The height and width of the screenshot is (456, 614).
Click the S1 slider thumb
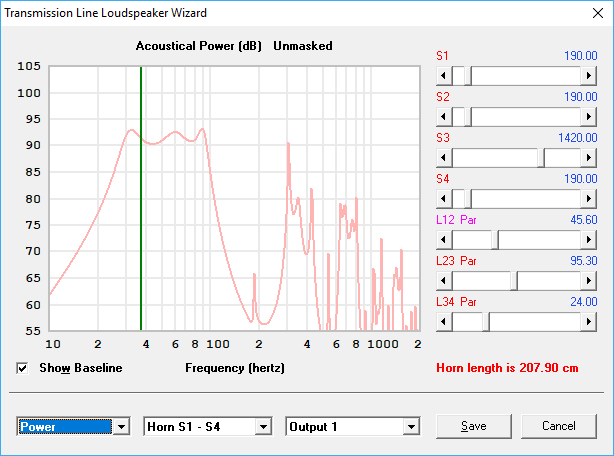[468, 76]
